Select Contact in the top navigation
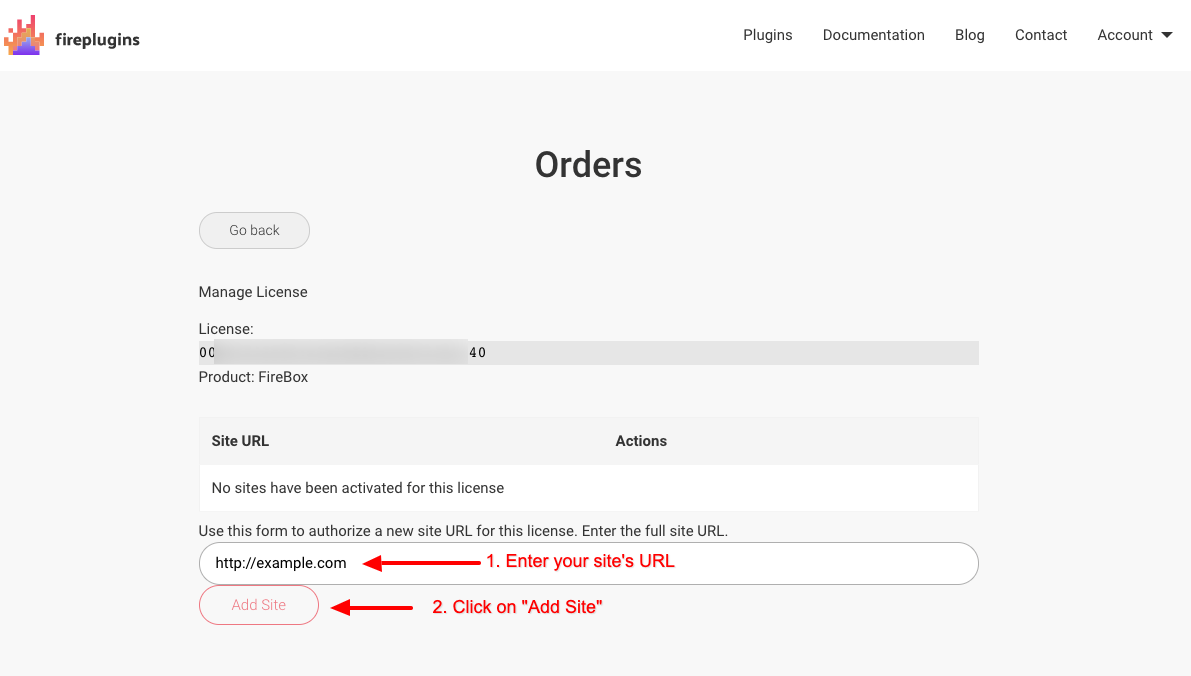 (1041, 35)
